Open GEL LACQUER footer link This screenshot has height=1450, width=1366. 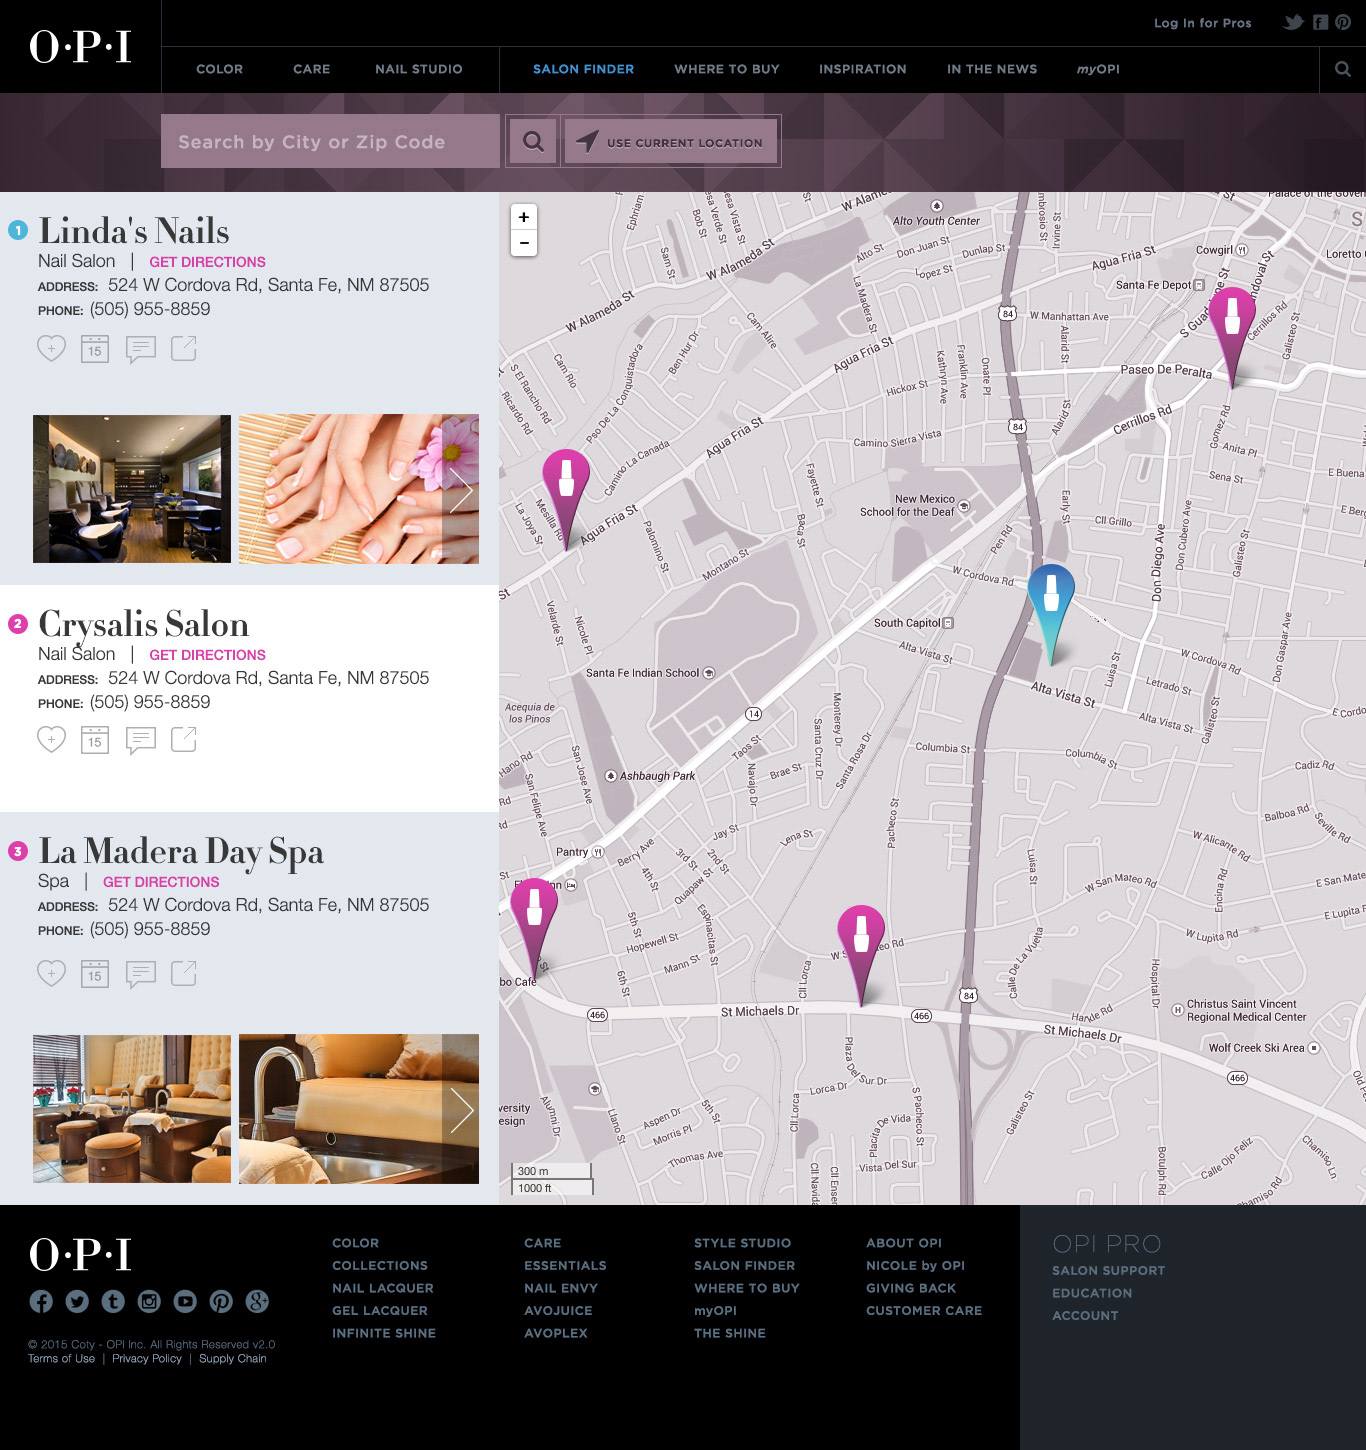(380, 1310)
